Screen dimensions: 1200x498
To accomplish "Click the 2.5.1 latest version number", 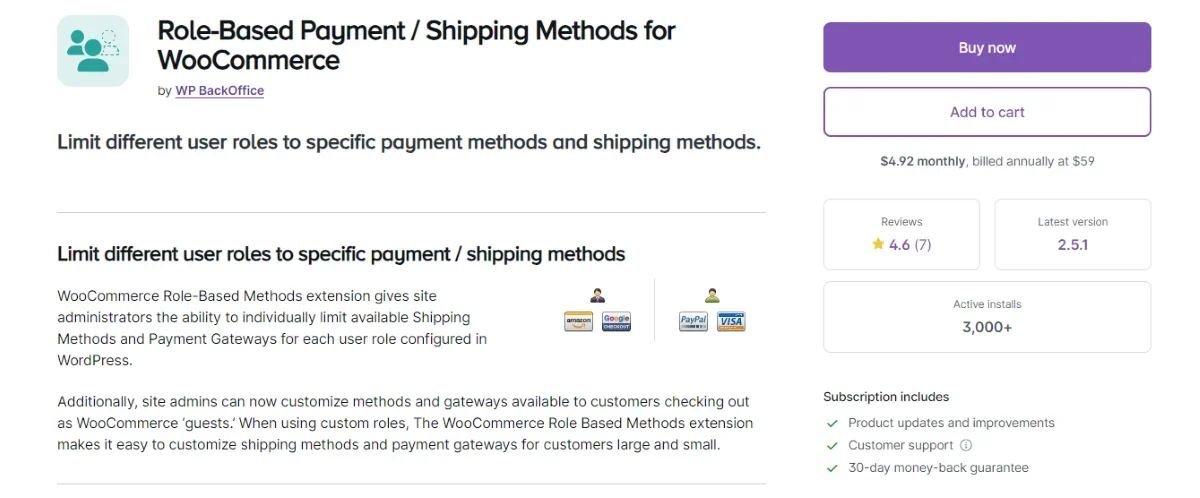I will [x=1072, y=244].
